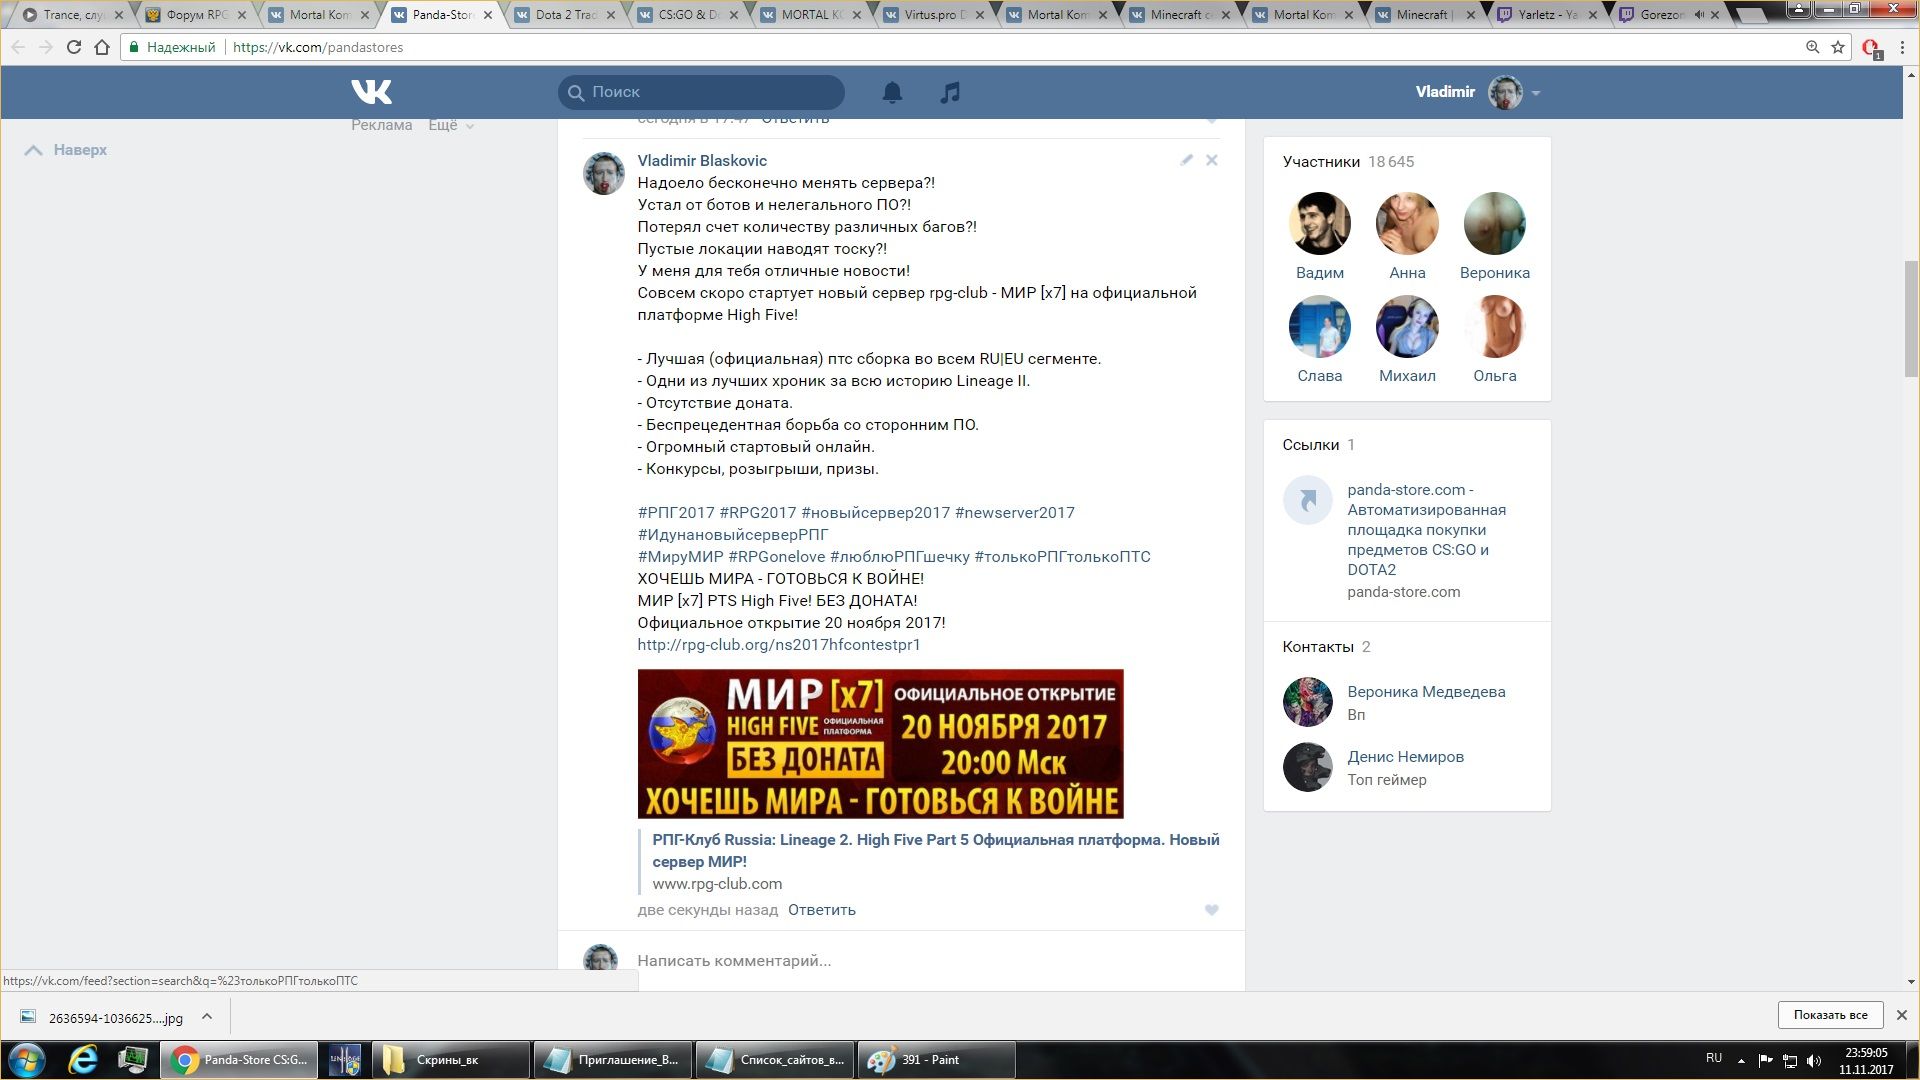Open the МИР x7 banner image
Screen dimensions: 1920x1080
point(880,744)
